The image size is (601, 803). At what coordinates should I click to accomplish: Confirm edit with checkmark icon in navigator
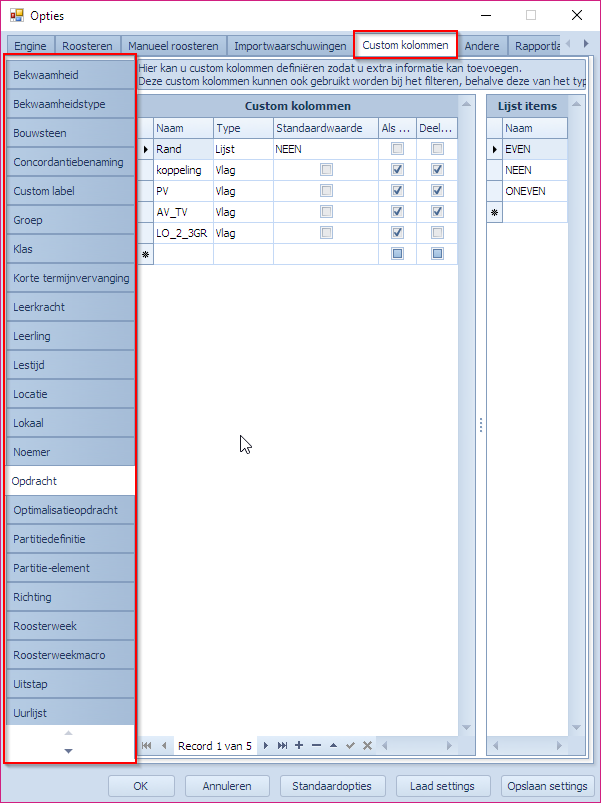coord(350,746)
